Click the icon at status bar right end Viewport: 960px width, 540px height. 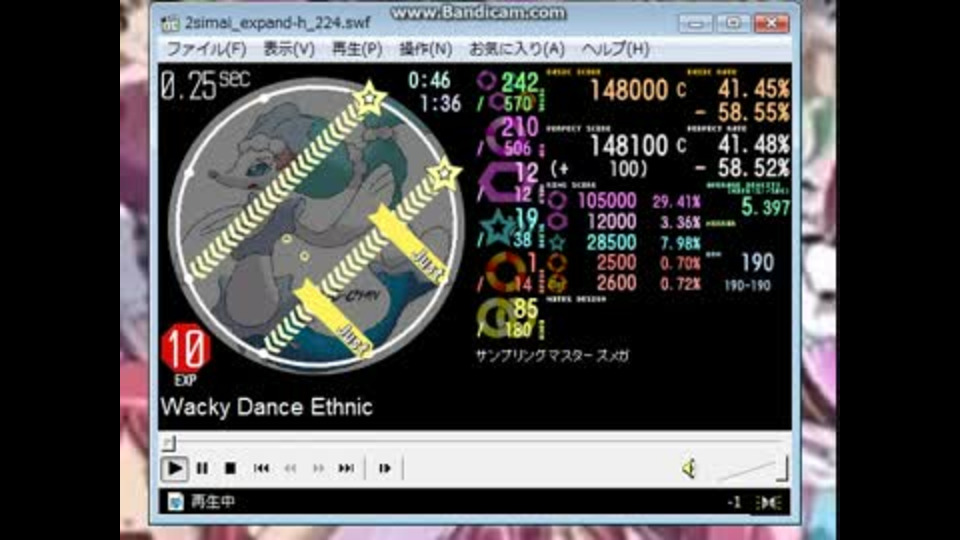(768, 503)
